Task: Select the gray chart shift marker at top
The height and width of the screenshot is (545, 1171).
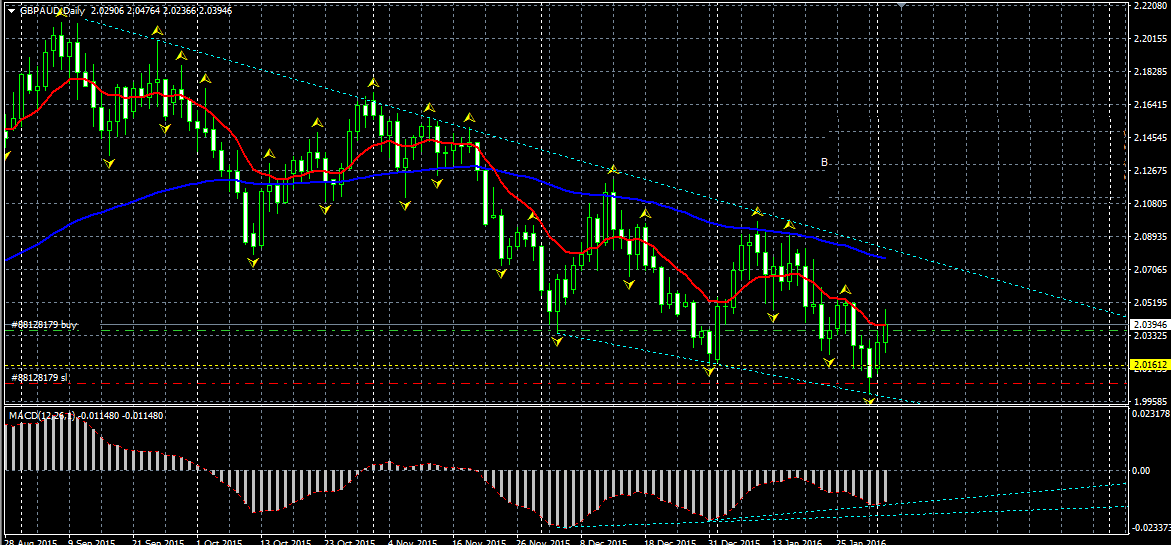Action: click(902, 5)
